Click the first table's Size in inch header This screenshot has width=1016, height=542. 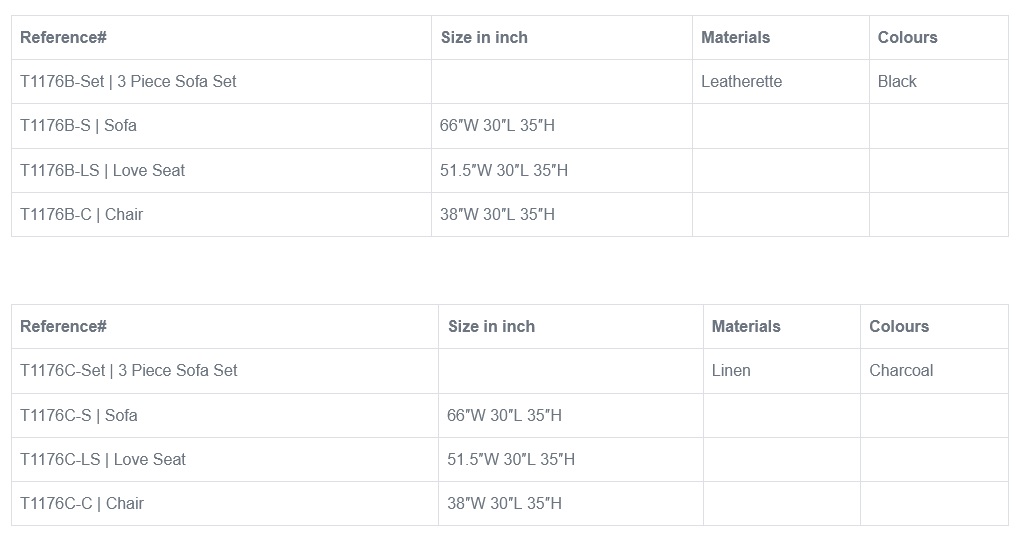tap(484, 38)
